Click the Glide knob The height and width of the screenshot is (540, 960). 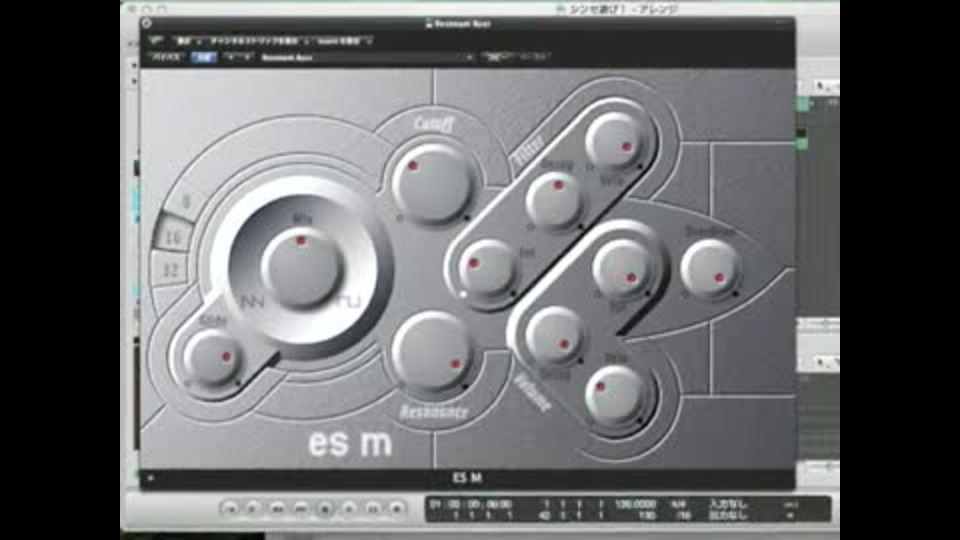tap(211, 357)
